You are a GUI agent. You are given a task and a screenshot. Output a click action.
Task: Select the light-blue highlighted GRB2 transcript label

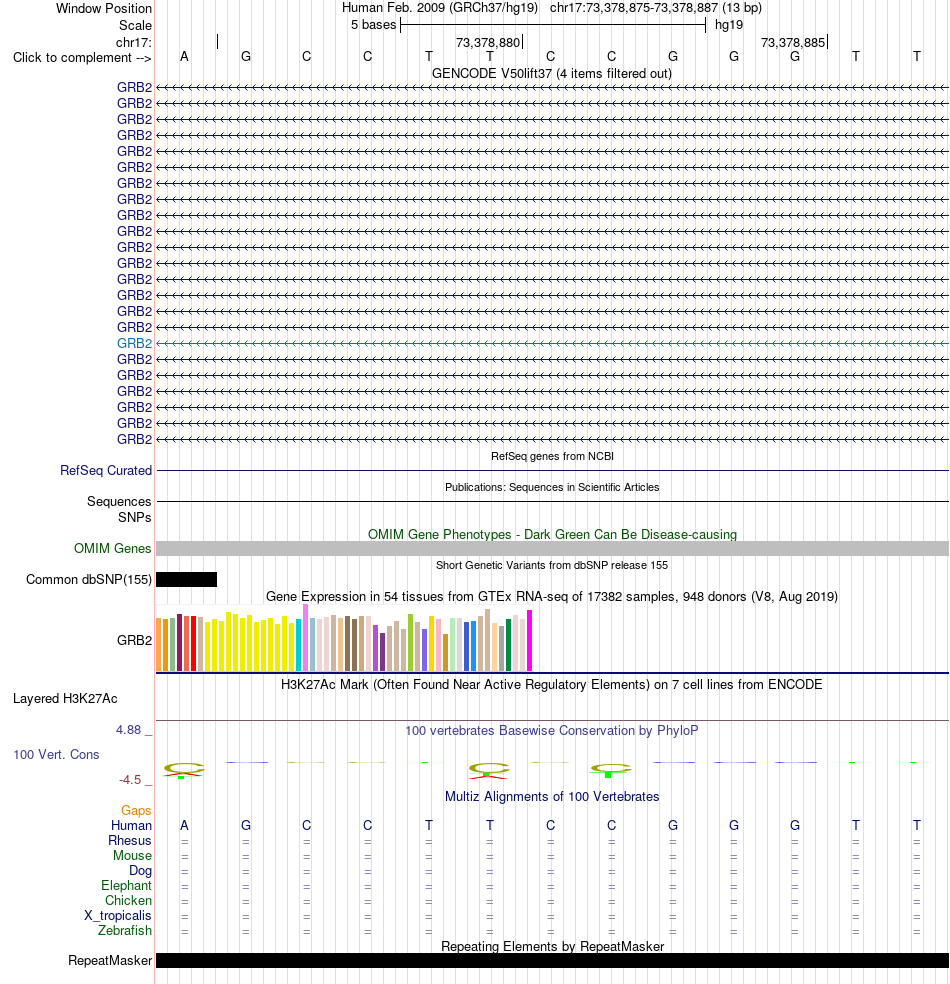tap(134, 343)
